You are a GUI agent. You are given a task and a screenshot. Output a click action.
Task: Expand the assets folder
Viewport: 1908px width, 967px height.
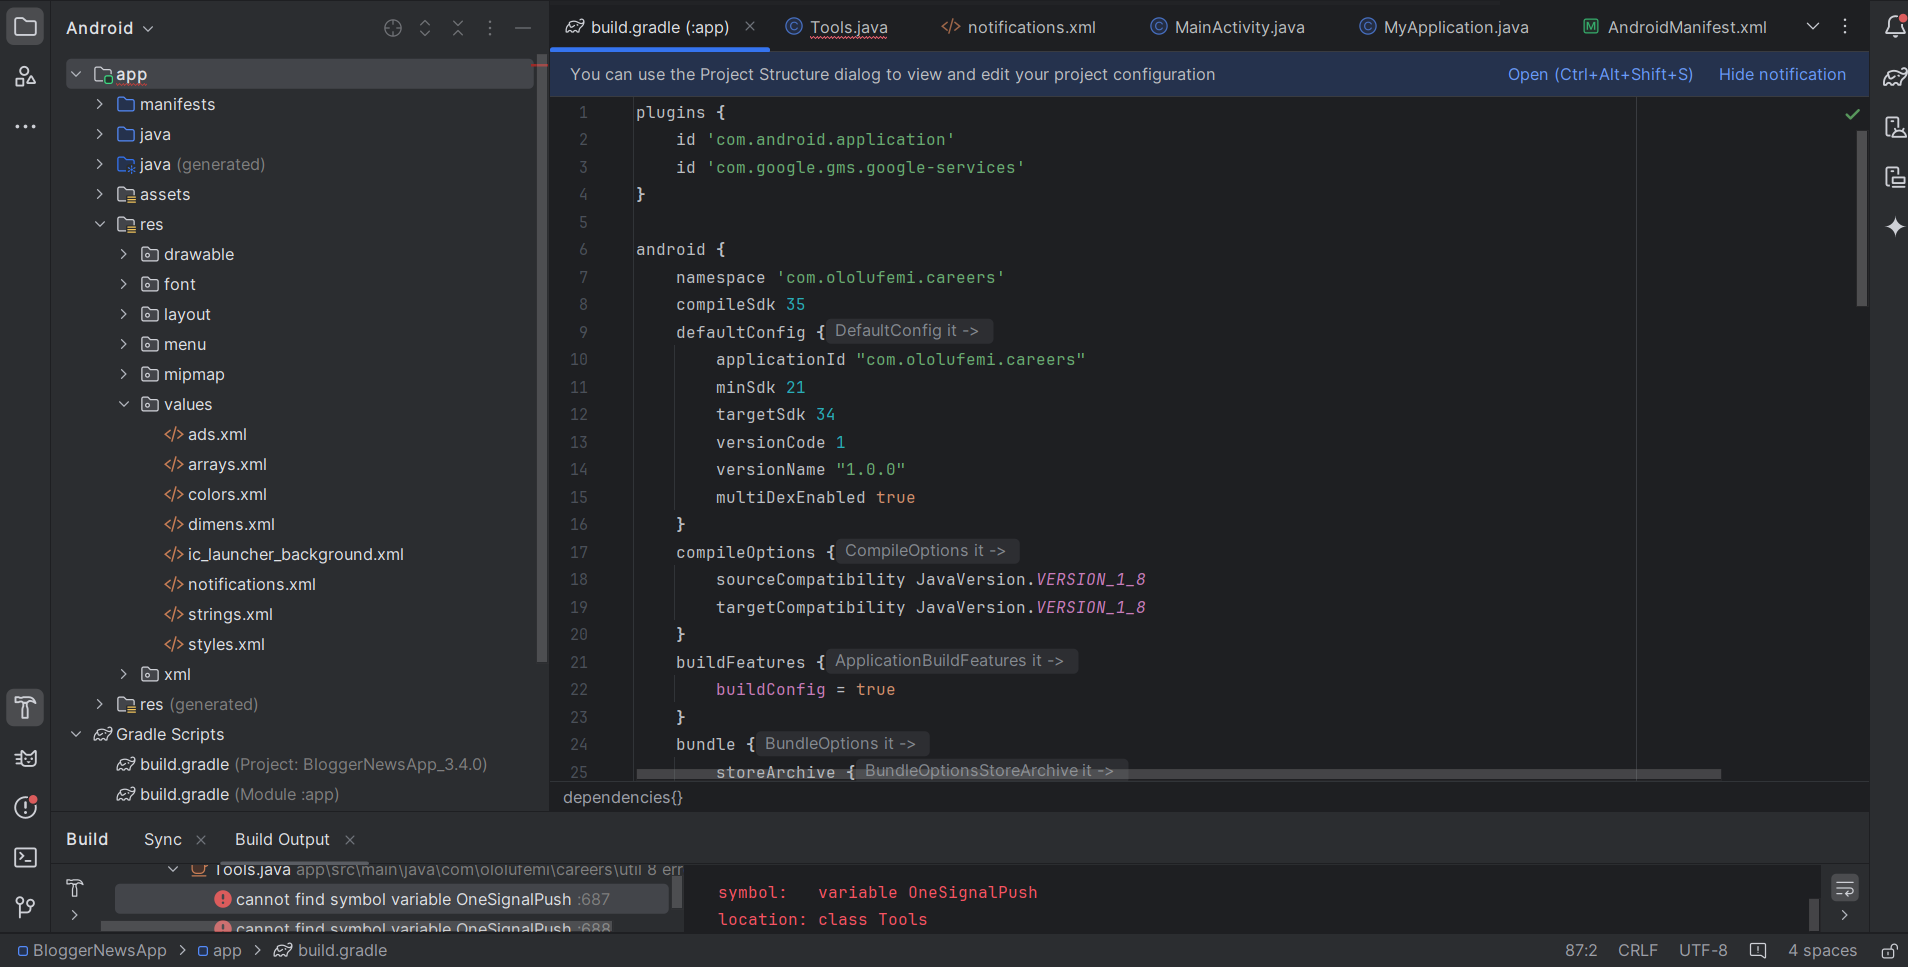(100, 194)
